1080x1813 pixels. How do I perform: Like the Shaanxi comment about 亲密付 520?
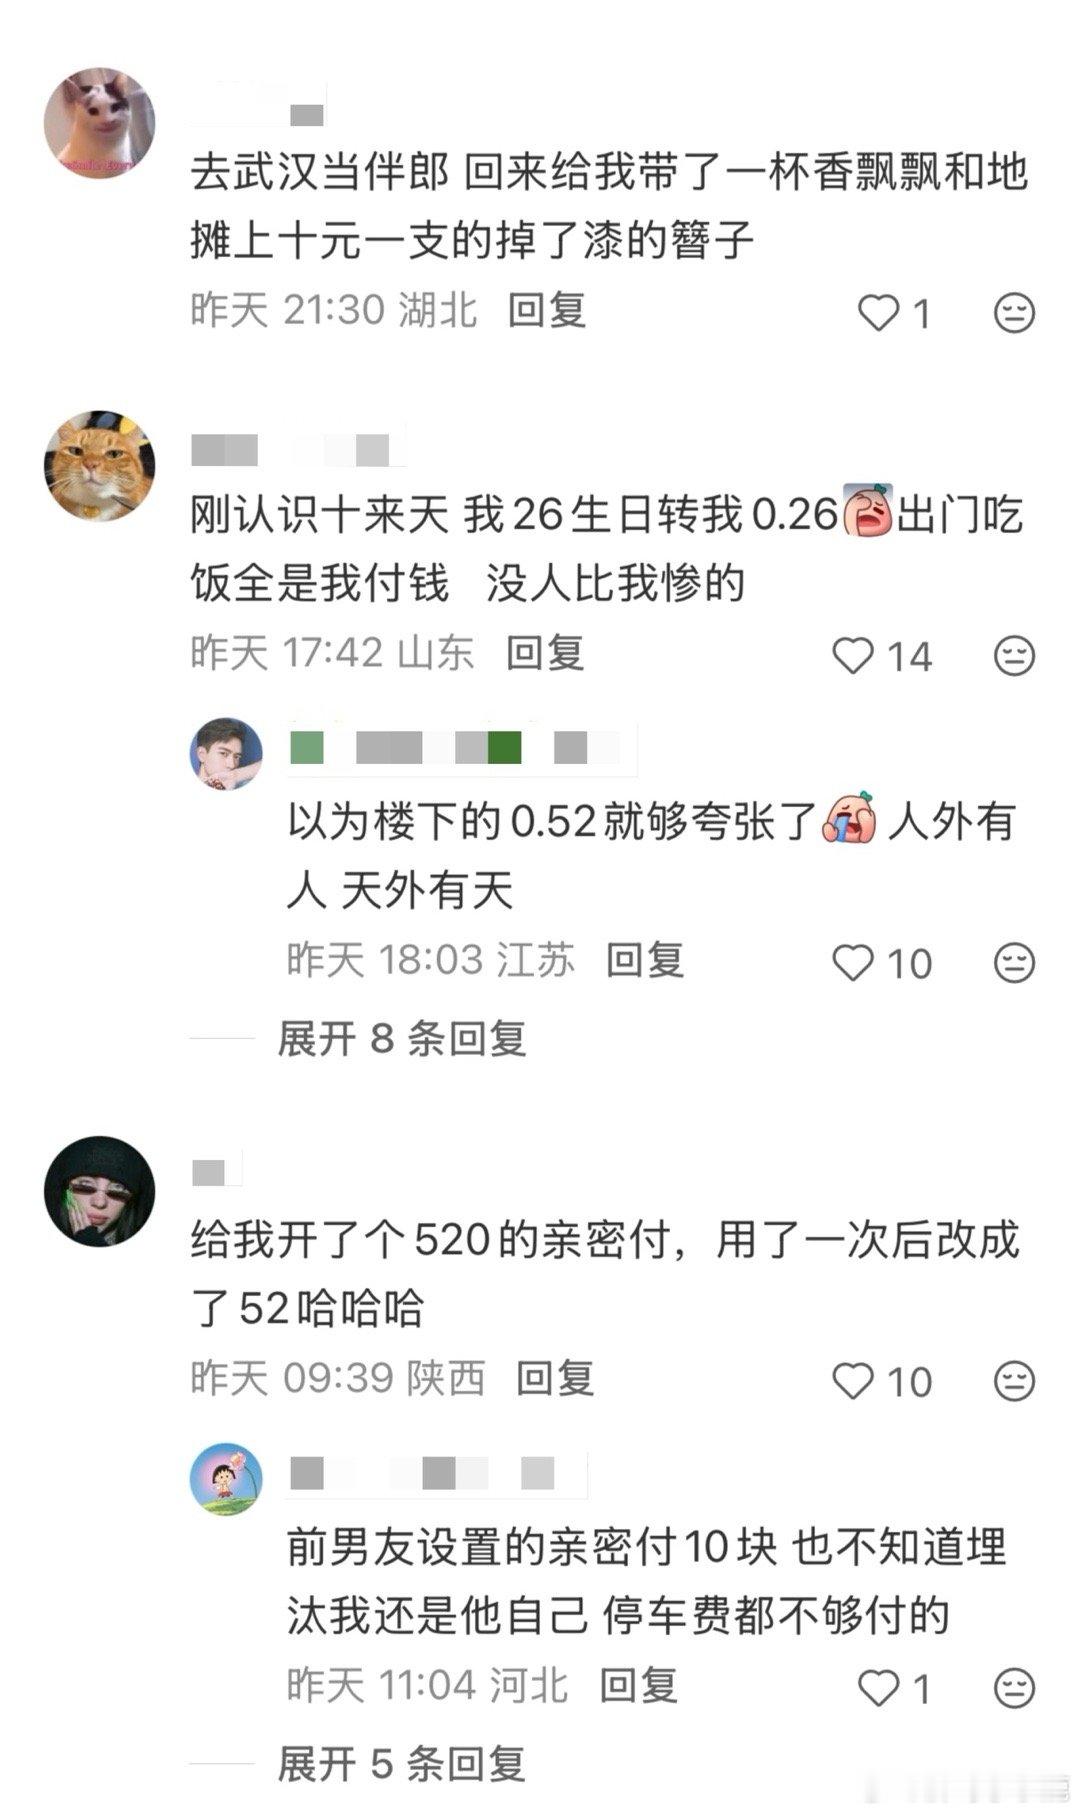853,1381
